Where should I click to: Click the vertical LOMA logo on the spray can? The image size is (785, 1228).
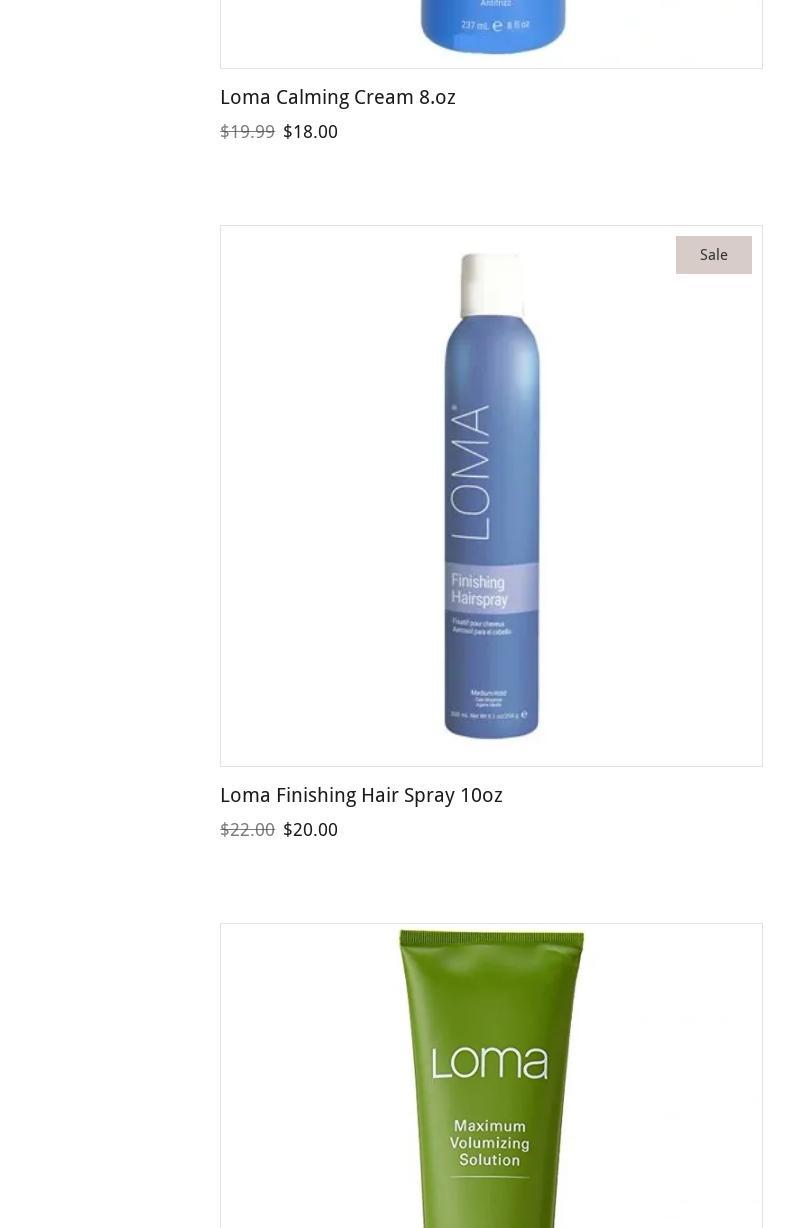[472, 472]
